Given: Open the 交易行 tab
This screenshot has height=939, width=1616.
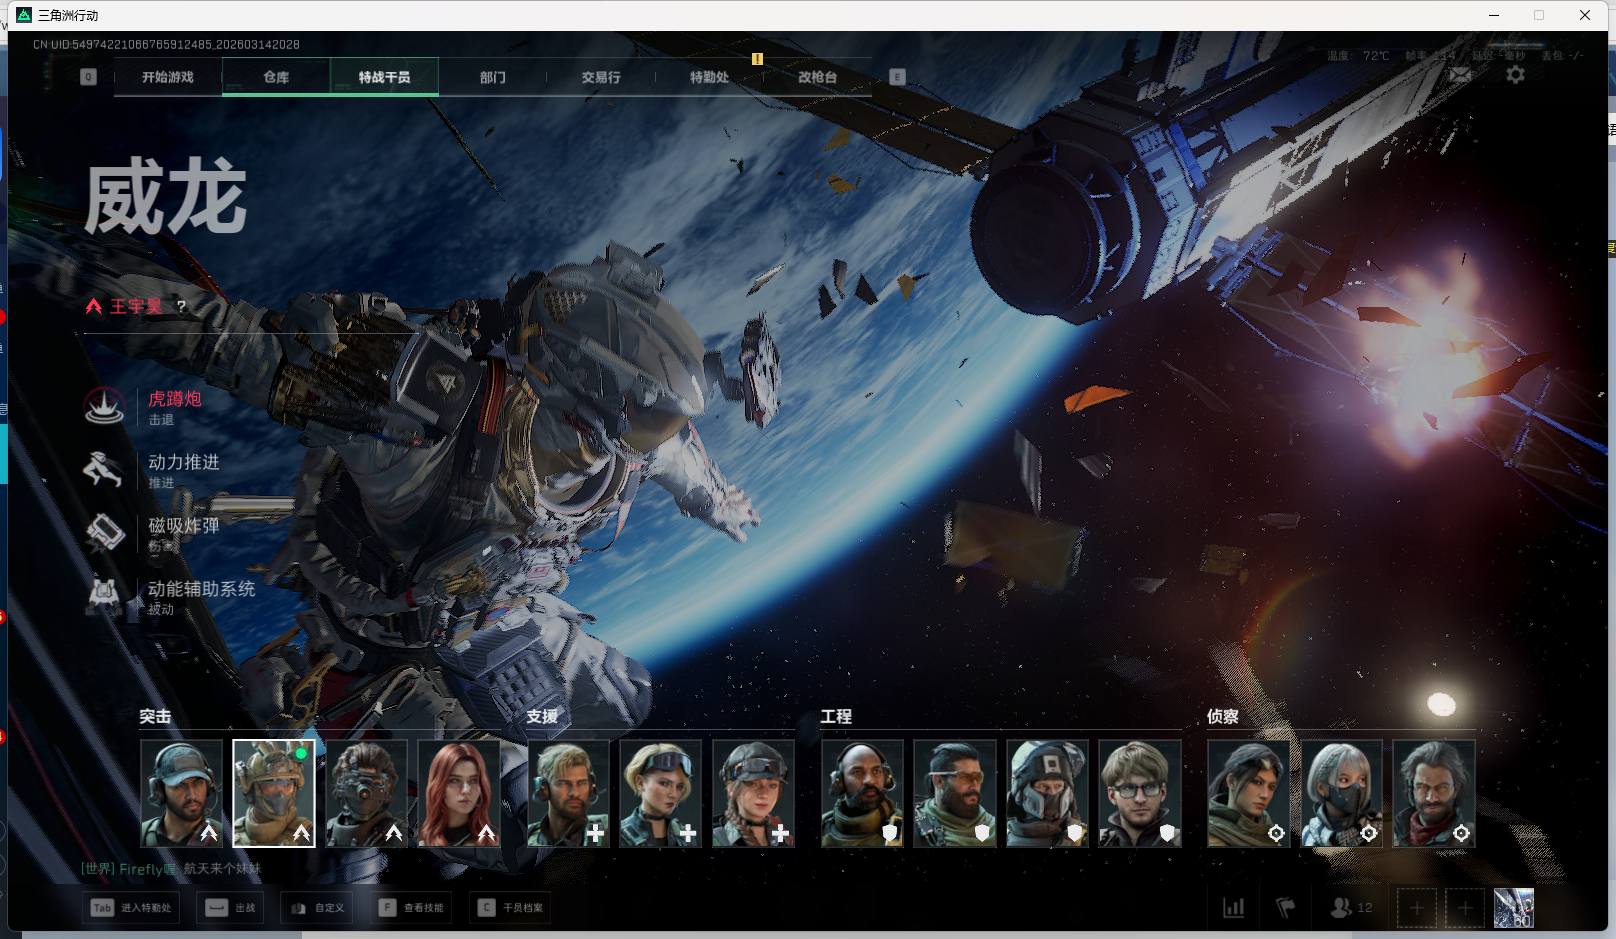Looking at the screenshot, I should click(x=601, y=77).
